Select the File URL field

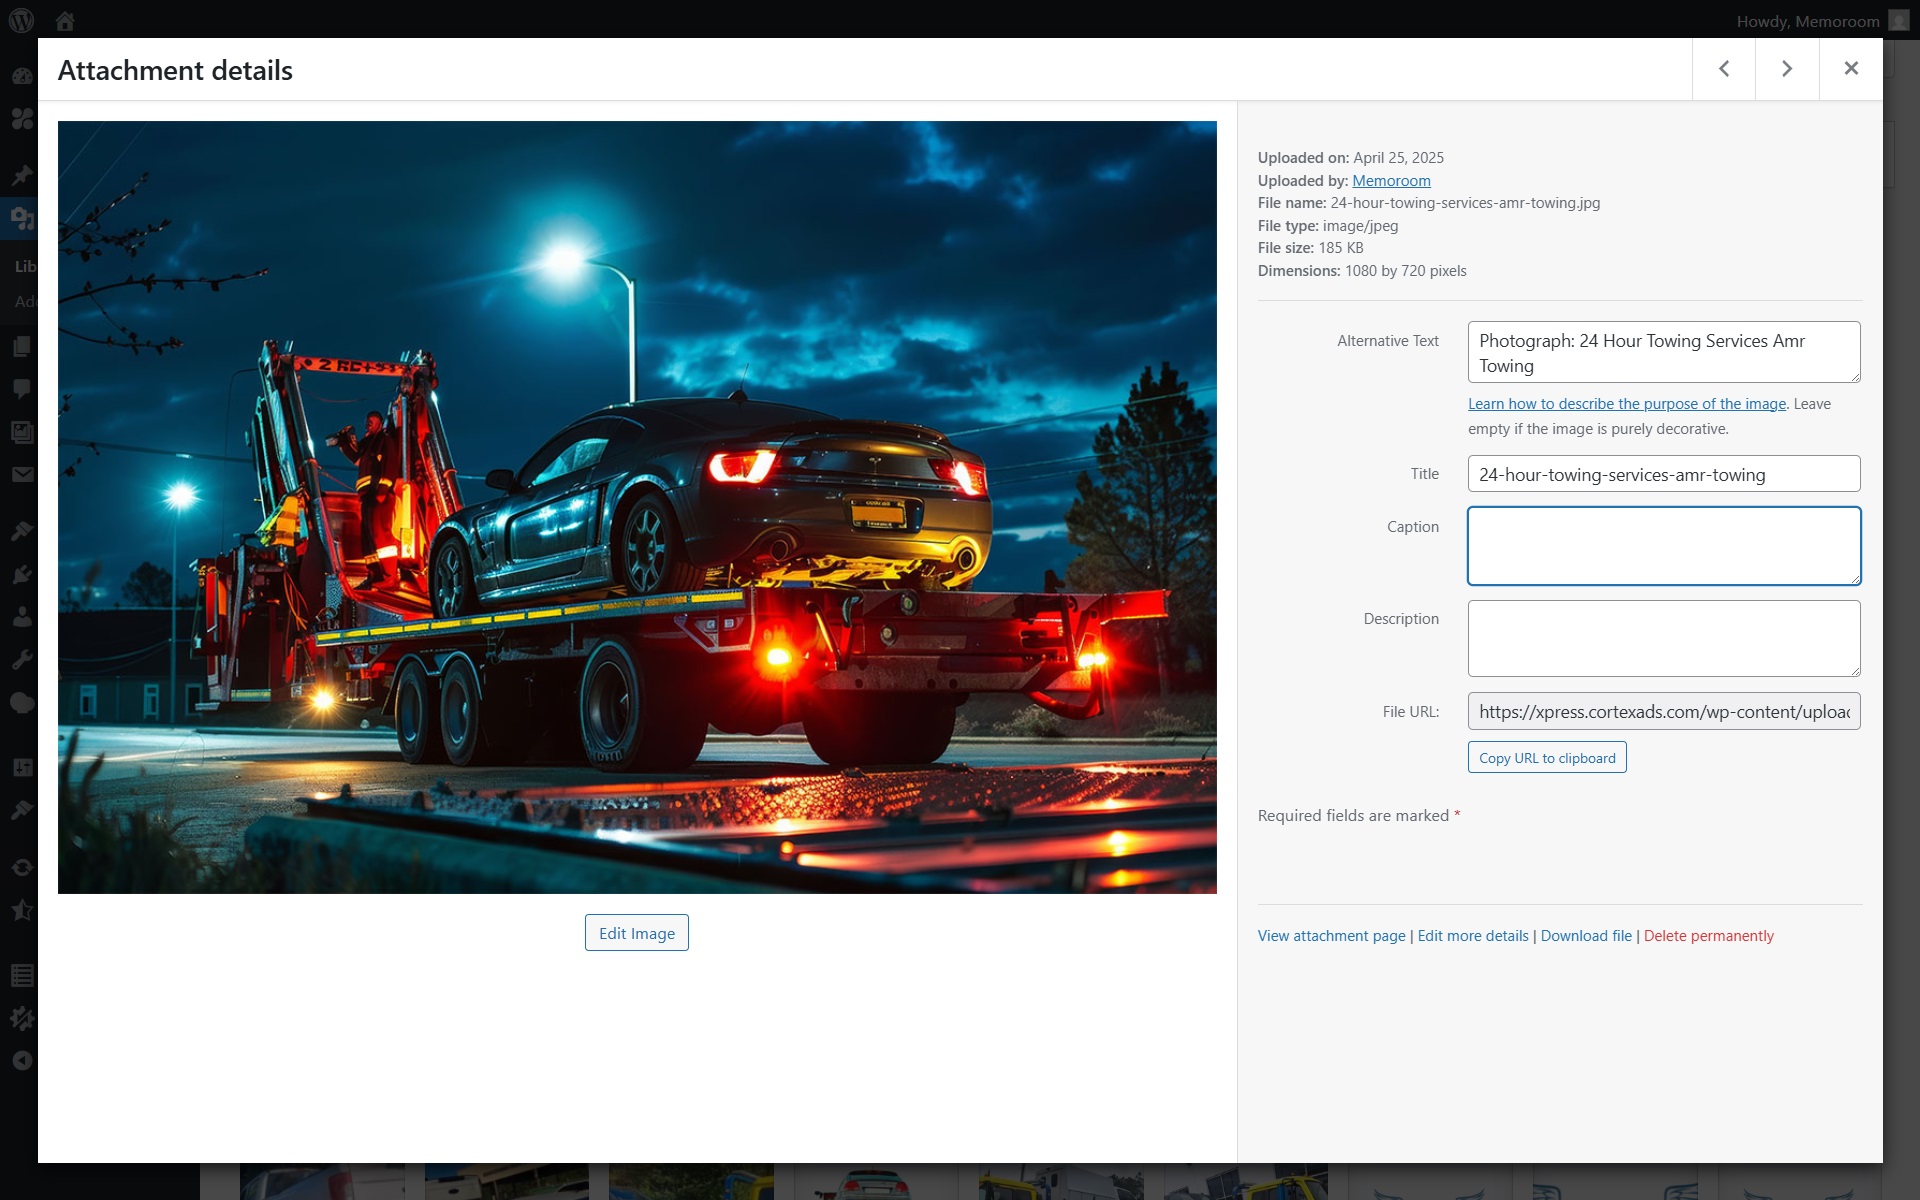coord(1664,712)
